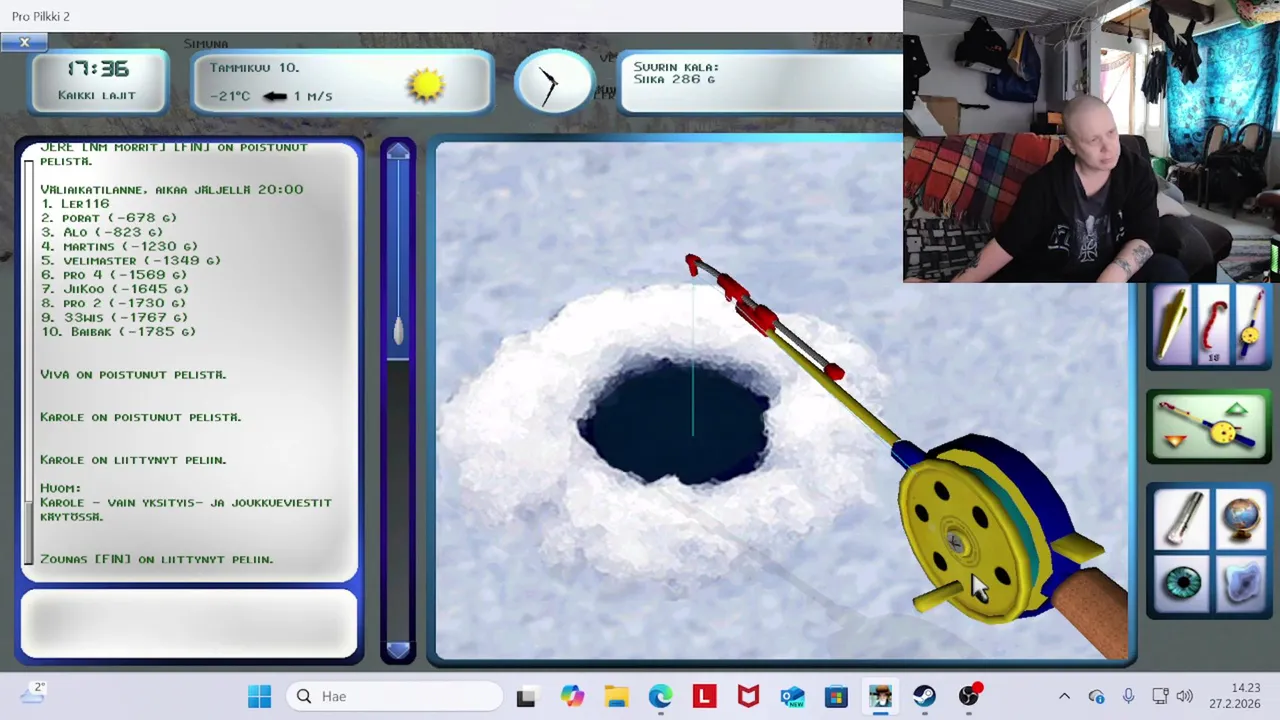Click the sun weather icon
Screen dimensions: 1280x720
[426, 85]
